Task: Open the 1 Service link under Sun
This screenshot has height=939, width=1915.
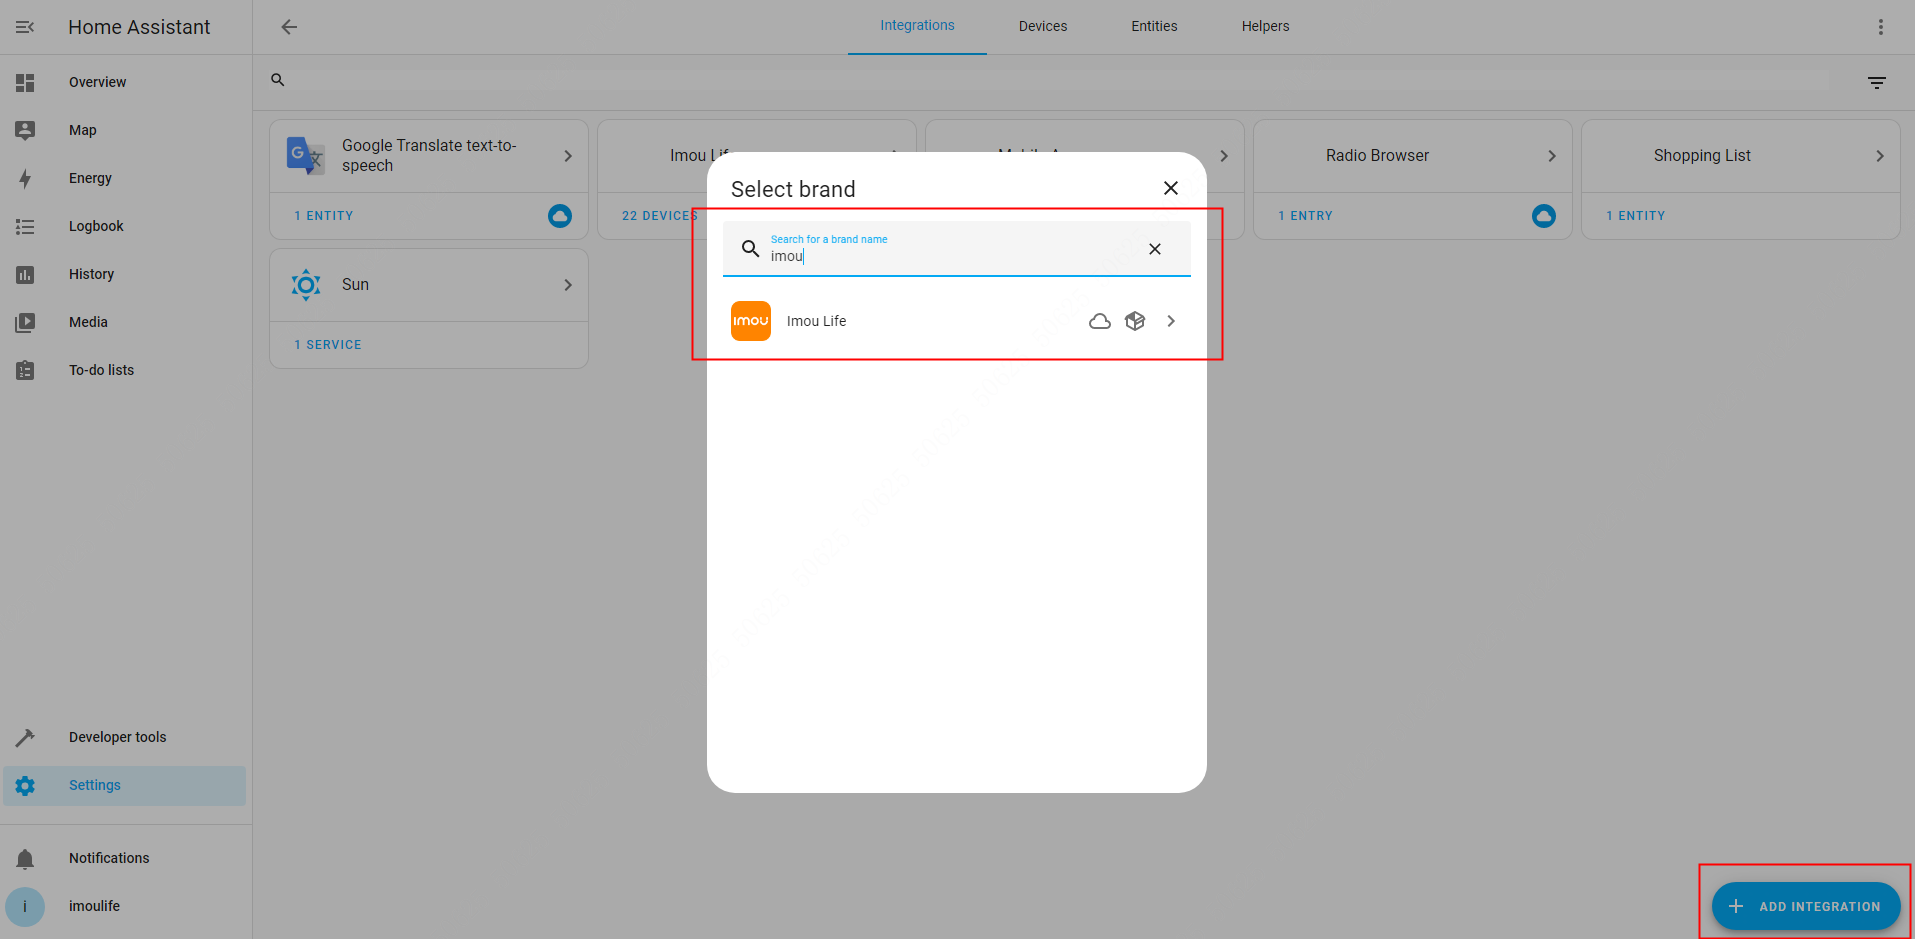Action: (328, 345)
